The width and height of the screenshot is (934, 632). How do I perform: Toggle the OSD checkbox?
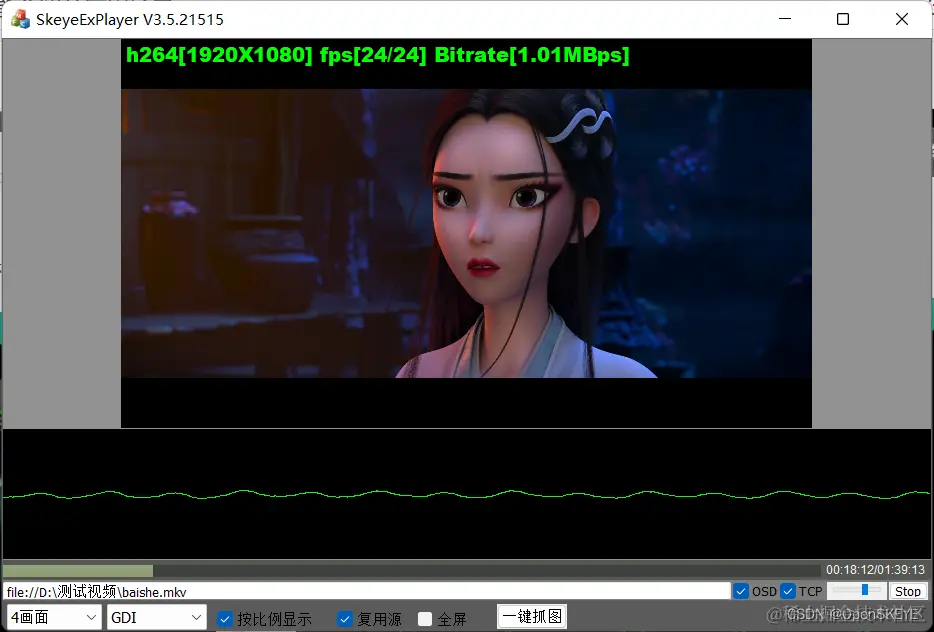[741, 591]
